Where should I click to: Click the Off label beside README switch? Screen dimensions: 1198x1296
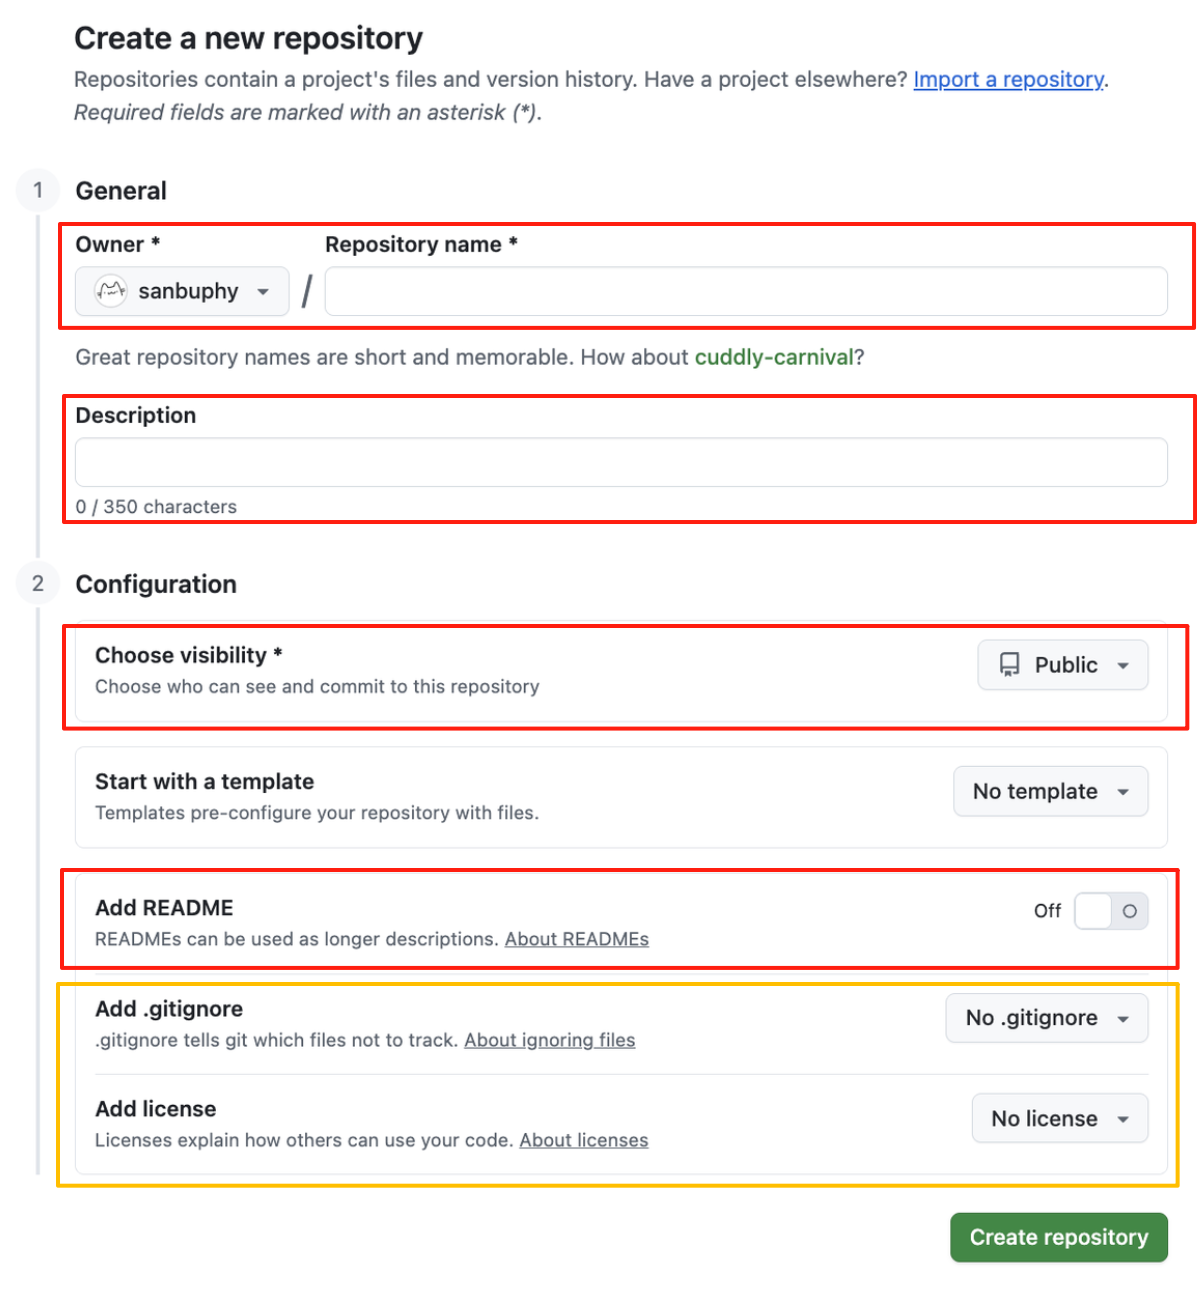click(1047, 911)
